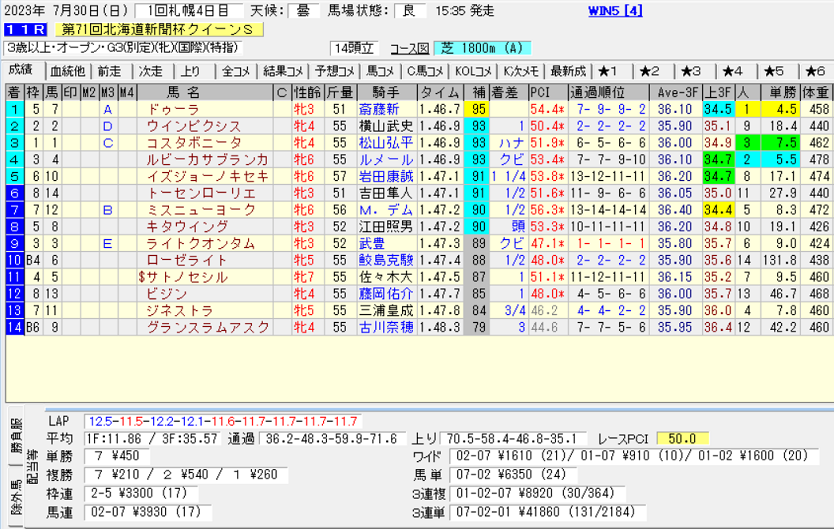
Task: Select finishing position 1 cell
Action: tap(14, 108)
